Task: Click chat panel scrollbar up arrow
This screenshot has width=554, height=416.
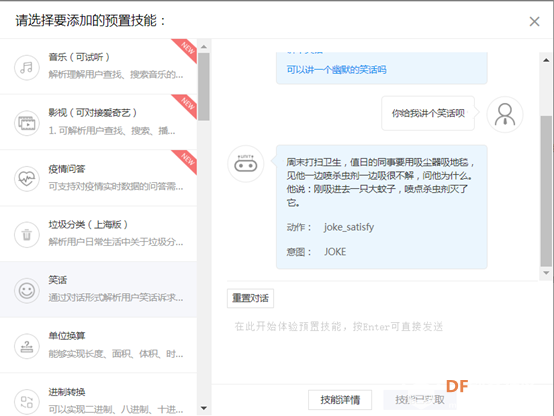Action: (x=546, y=60)
